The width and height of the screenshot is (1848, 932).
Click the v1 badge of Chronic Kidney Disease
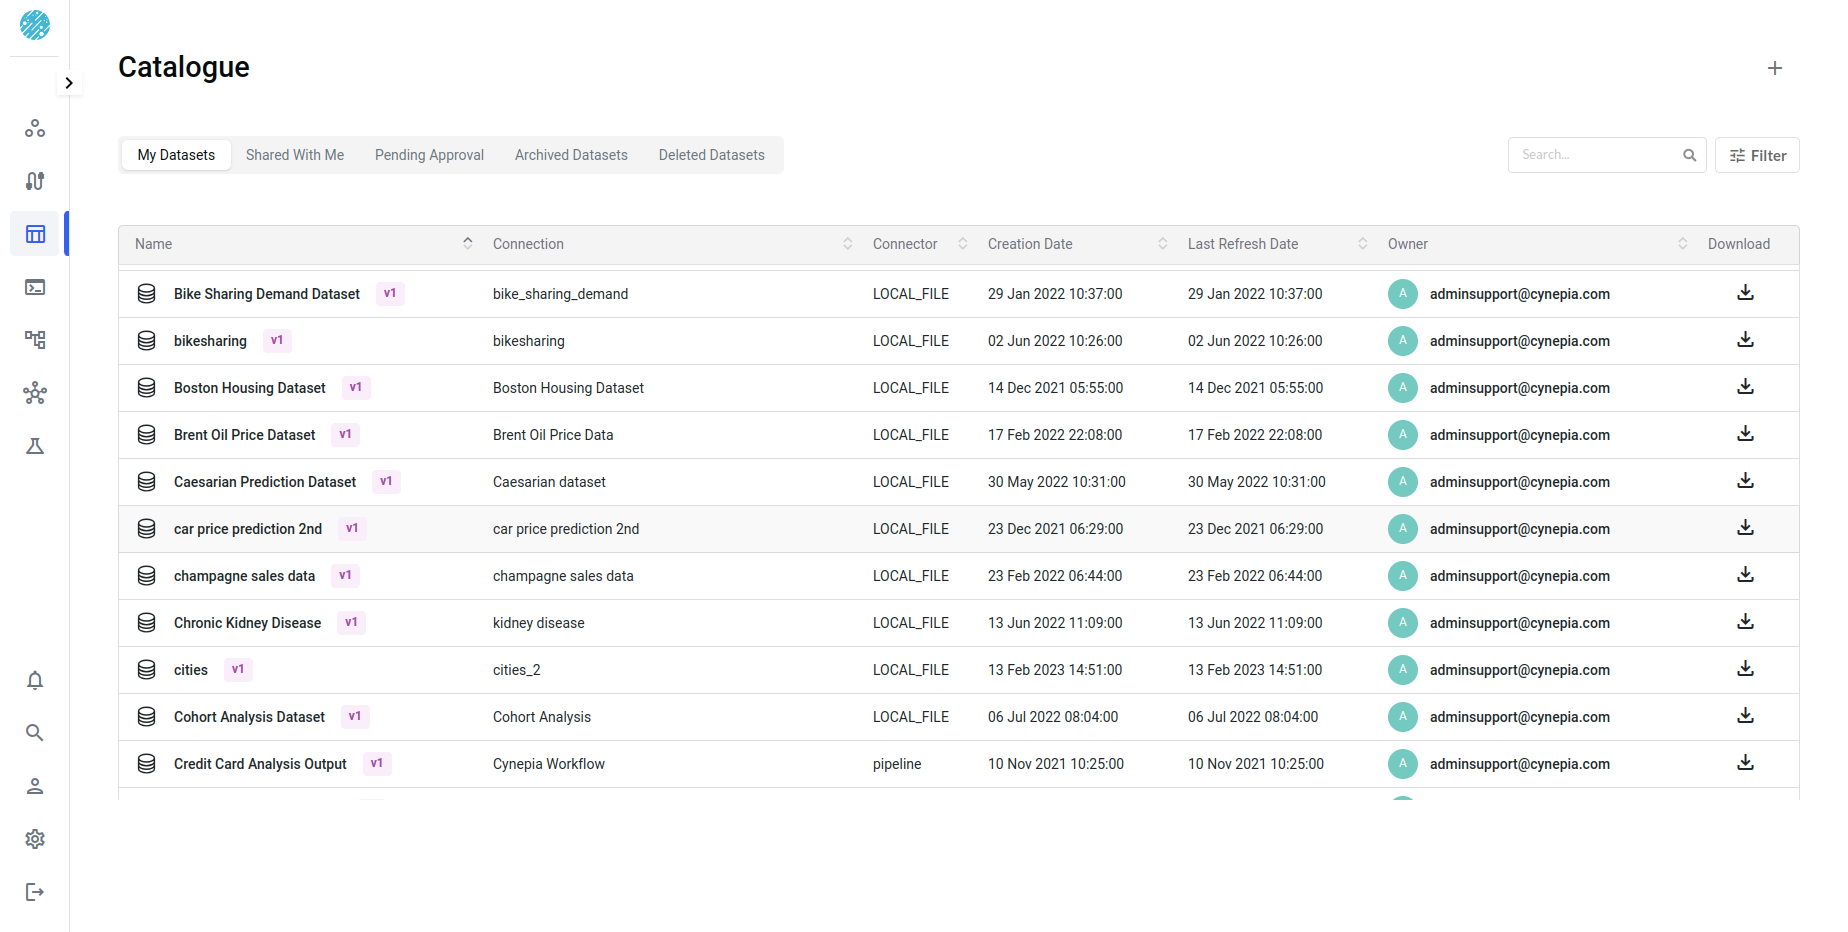point(351,622)
